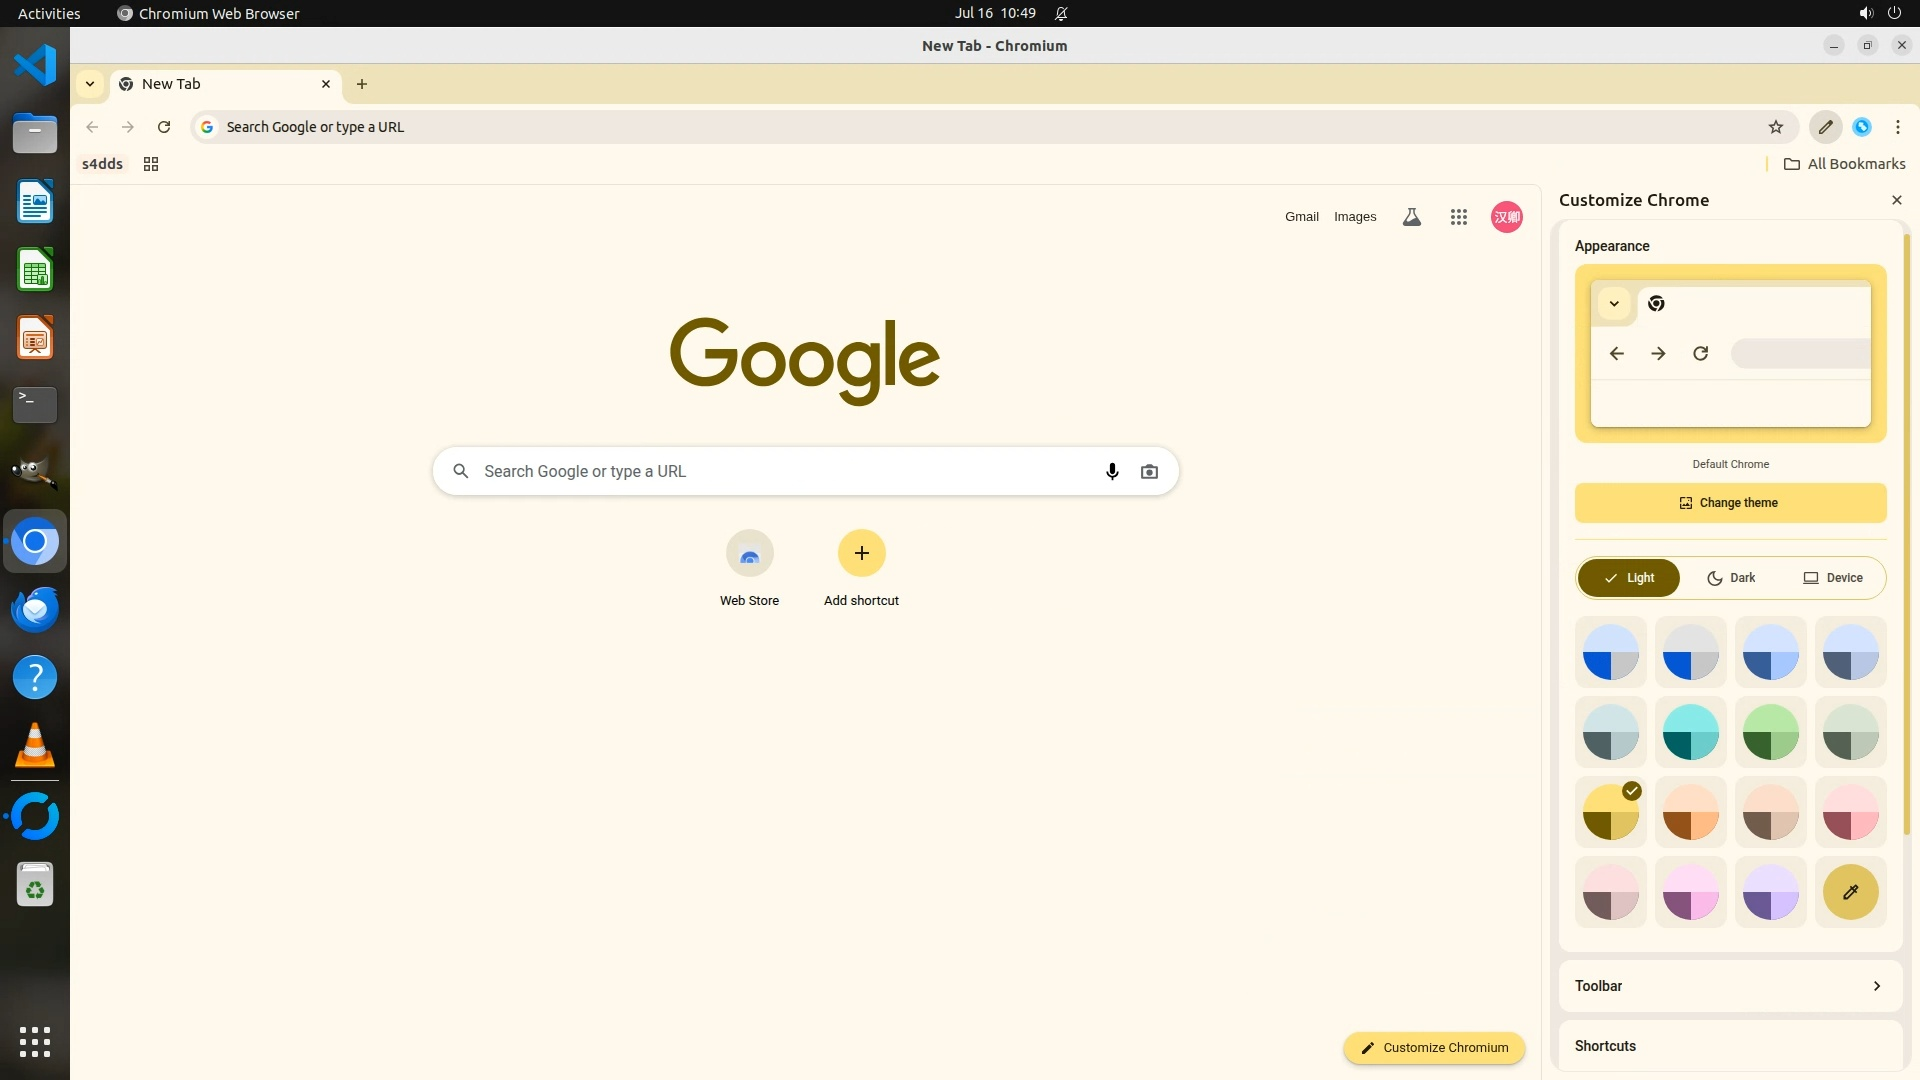
Task: Click the Search Labs flask icon
Action: click(1411, 217)
